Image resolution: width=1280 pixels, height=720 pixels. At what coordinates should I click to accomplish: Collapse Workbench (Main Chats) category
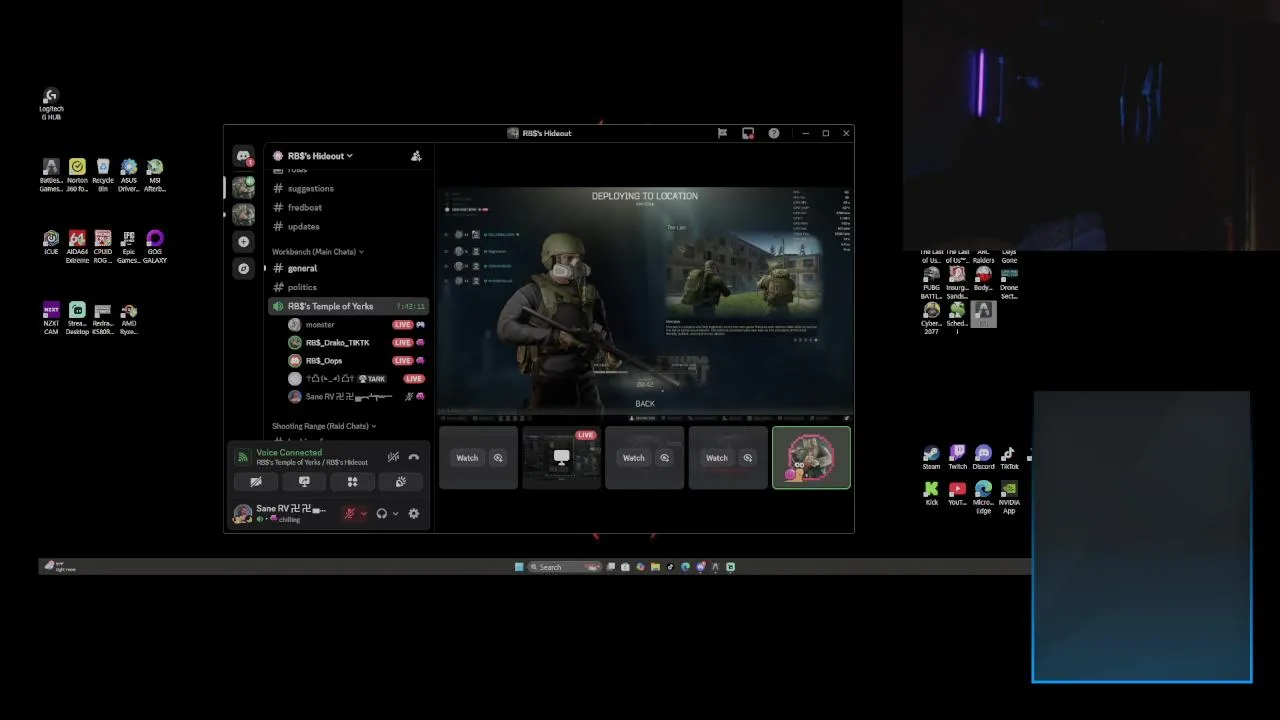coord(317,252)
